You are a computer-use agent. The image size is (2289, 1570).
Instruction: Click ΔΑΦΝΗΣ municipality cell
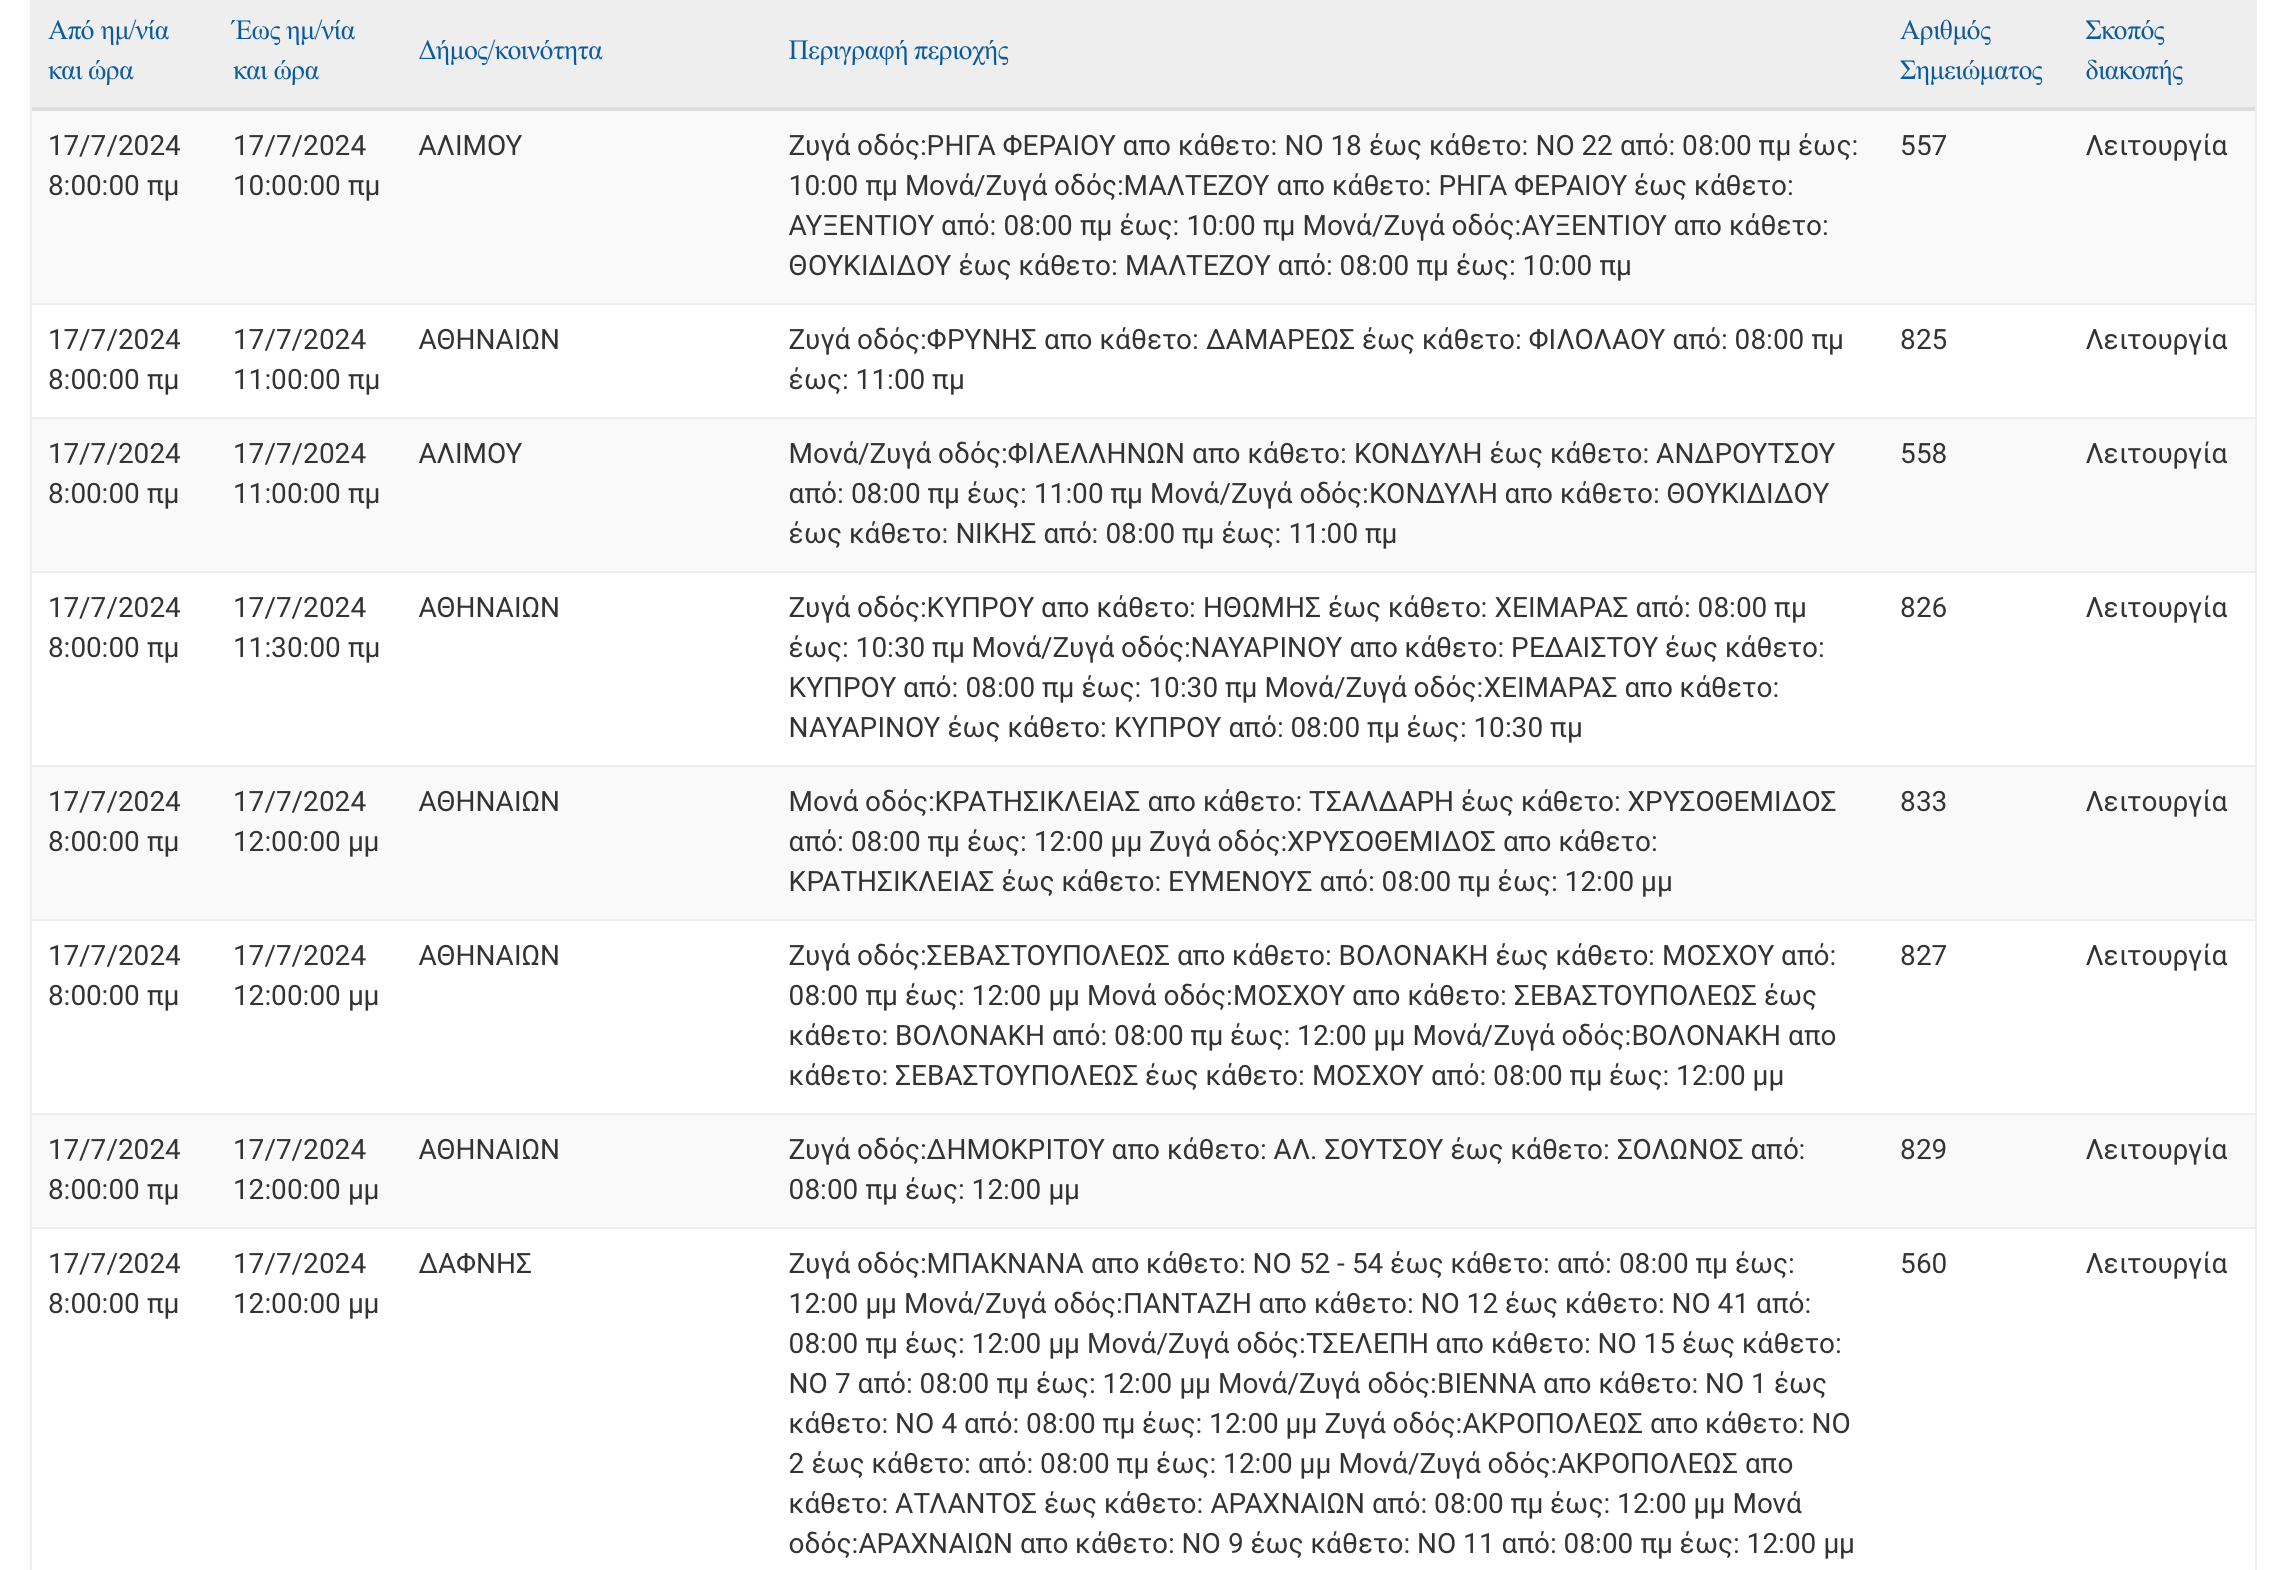click(475, 1264)
